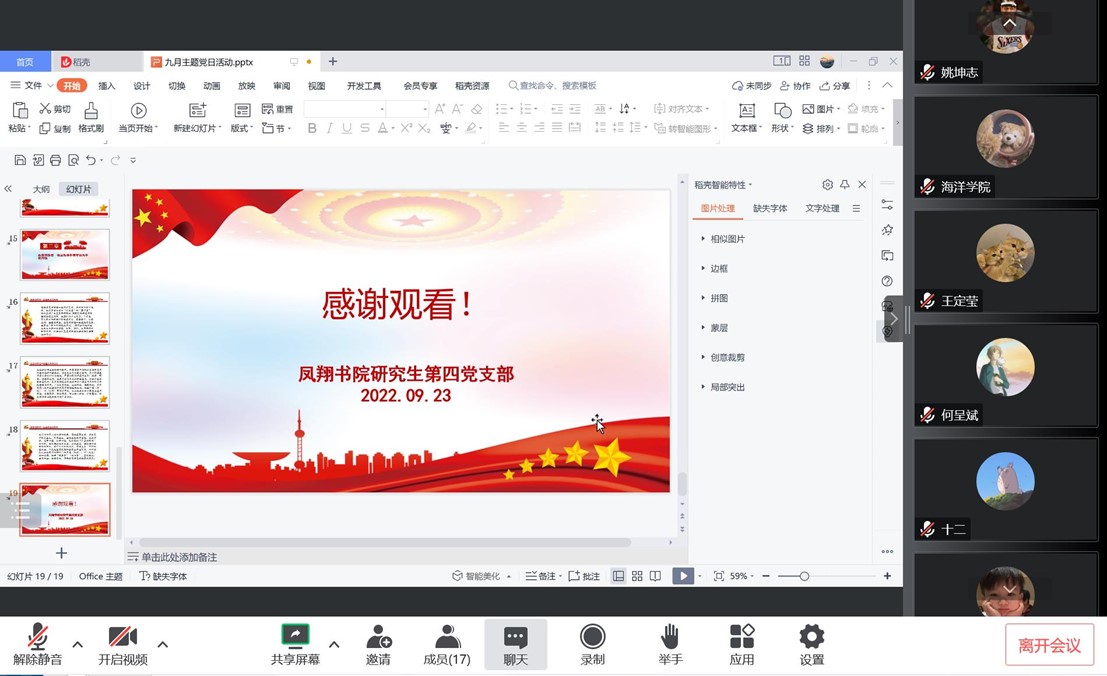The width and height of the screenshot is (1107, 676).
Task: Expand the 相似图片 section
Action: (x=727, y=239)
